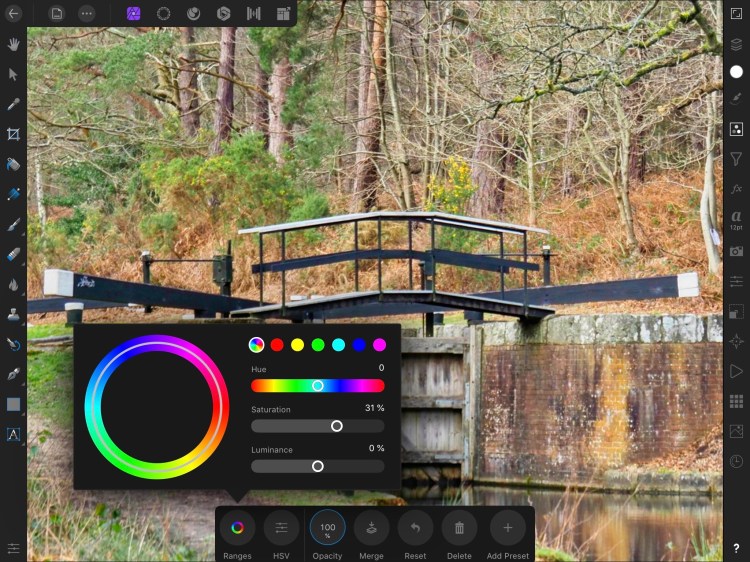Expand the left toolbar options toggle

[13, 548]
